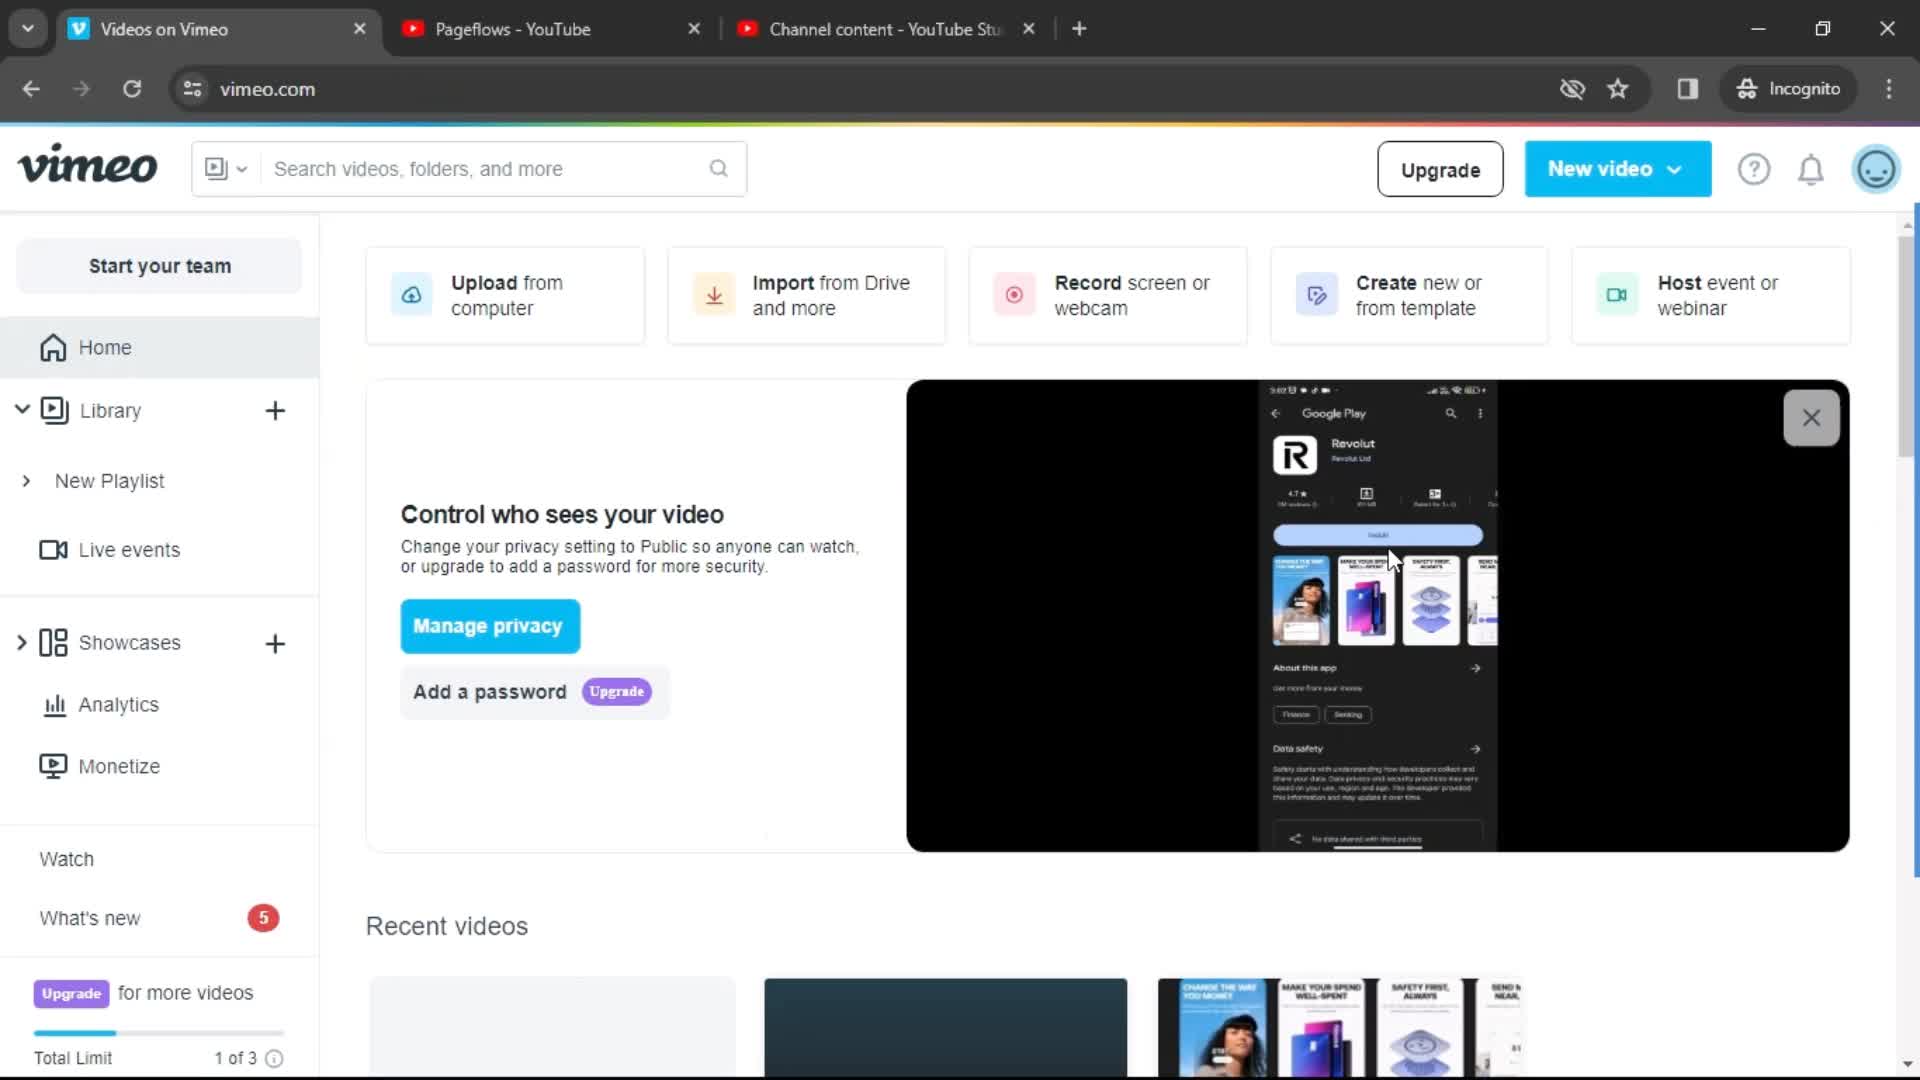Screen dimensions: 1920x1080
Task: Click the Upgrade button in header
Action: [x=1440, y=169]
